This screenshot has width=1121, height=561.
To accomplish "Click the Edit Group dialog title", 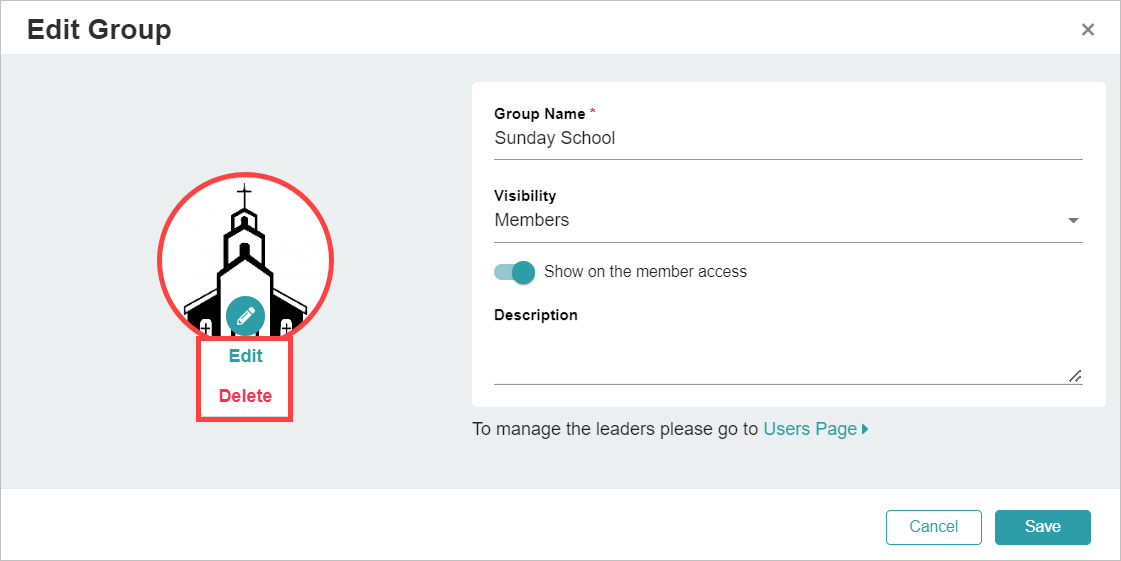I will pyautogui.click(x=99, y=30).
